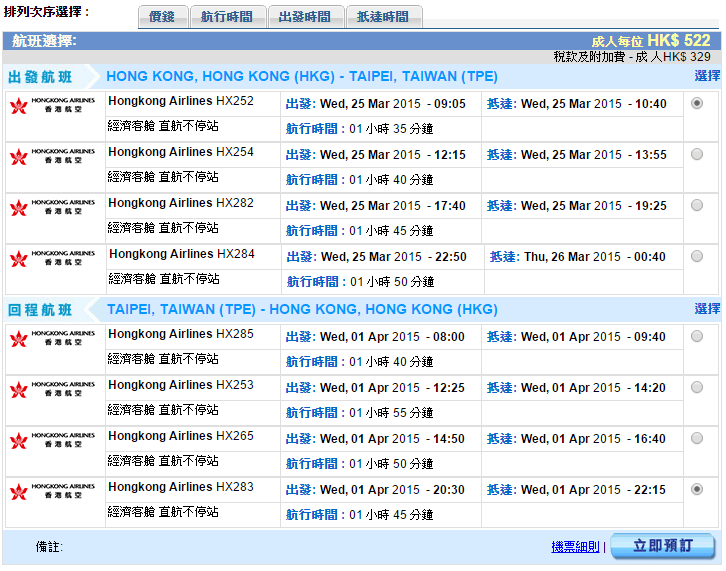Screen dimensions: 726x571
Task: Click Hongkong Airlines logo for flight HX253
Action: click(53, 389)
